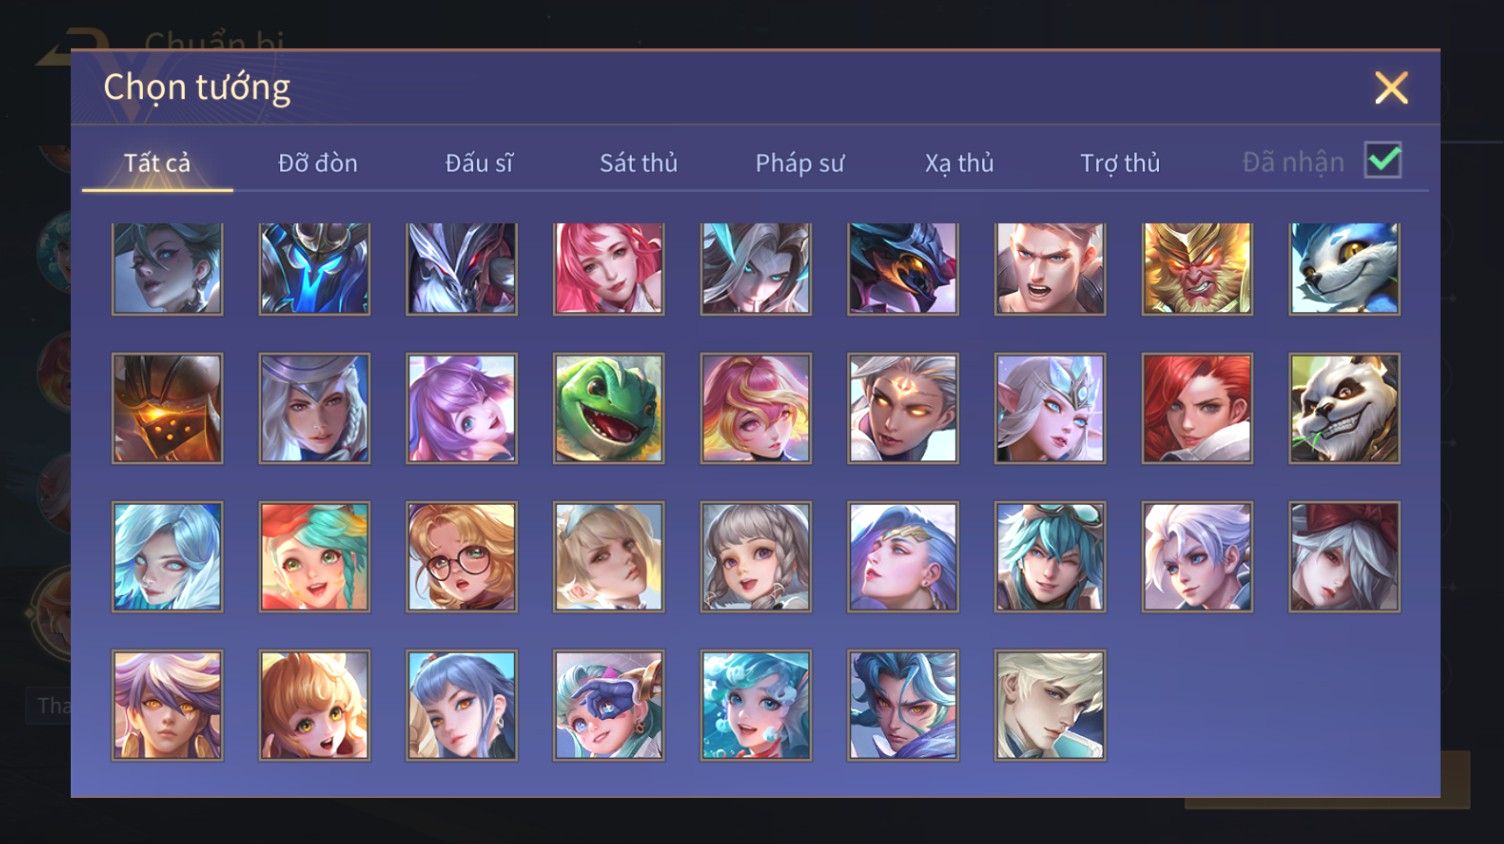Choose the golden Monkey King hero portrait
Viewport: 1504px width, 844px height.
(1197, 268)
